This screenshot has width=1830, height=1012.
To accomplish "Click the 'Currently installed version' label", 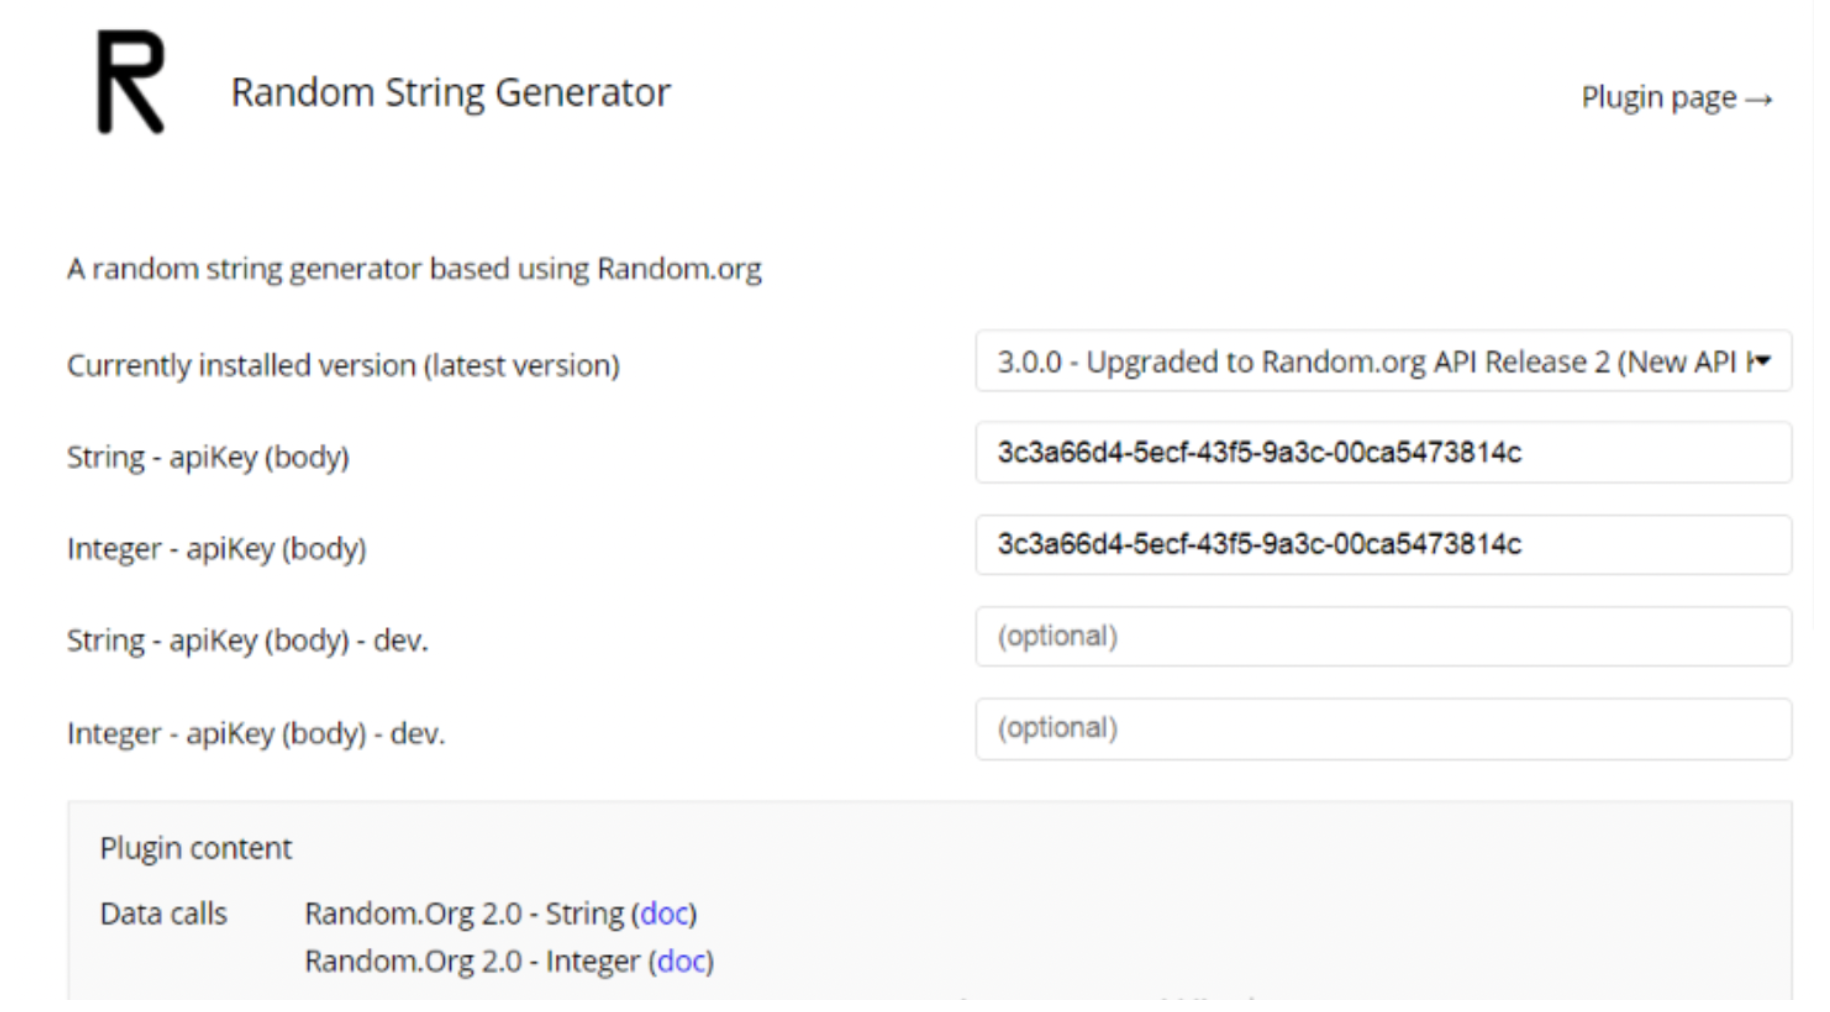I will tap(343, 365).
